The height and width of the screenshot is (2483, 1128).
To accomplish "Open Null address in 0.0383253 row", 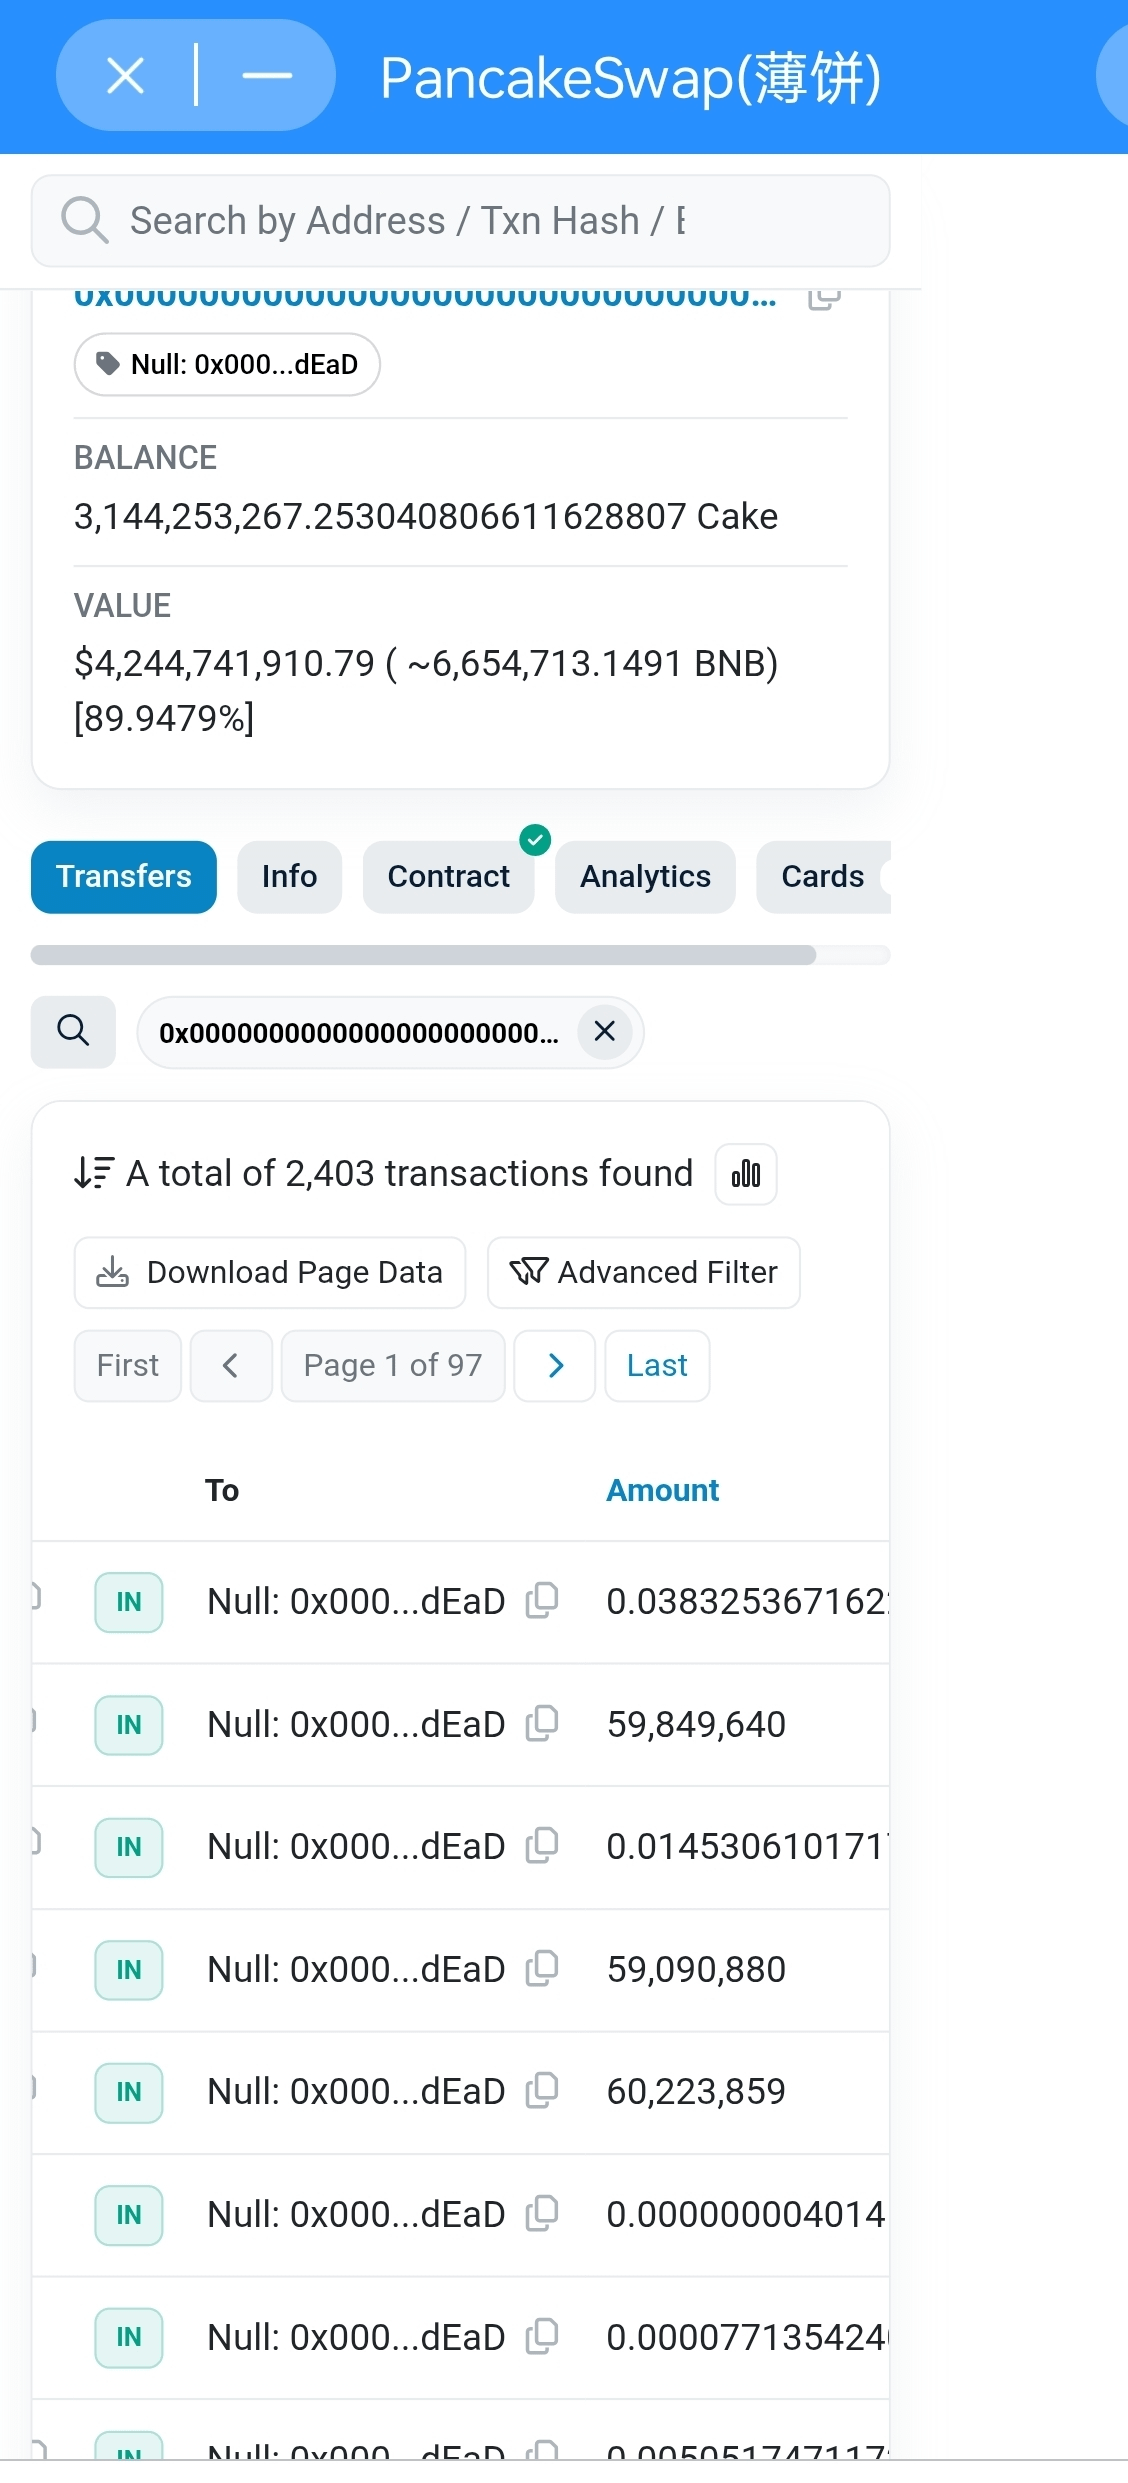I will coord(356,1602).
